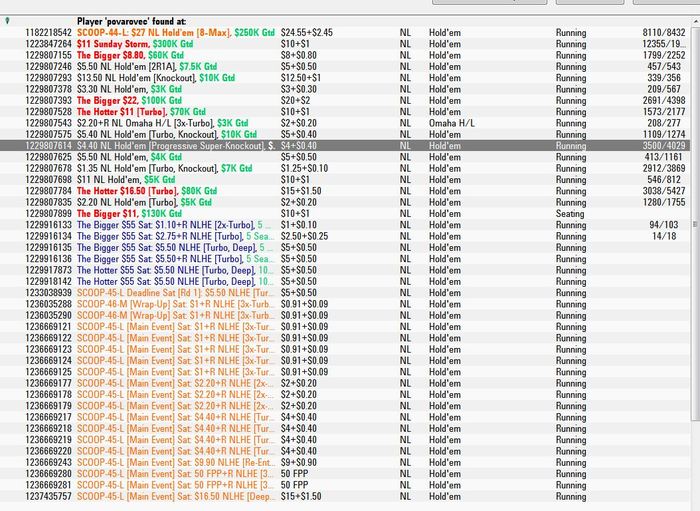Click the Seating status cell
This screenshot has height=511, width=700.
click(570, 214)
